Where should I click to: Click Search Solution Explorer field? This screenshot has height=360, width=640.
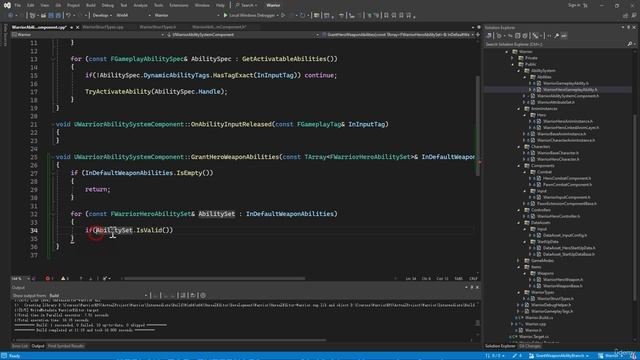555,44
